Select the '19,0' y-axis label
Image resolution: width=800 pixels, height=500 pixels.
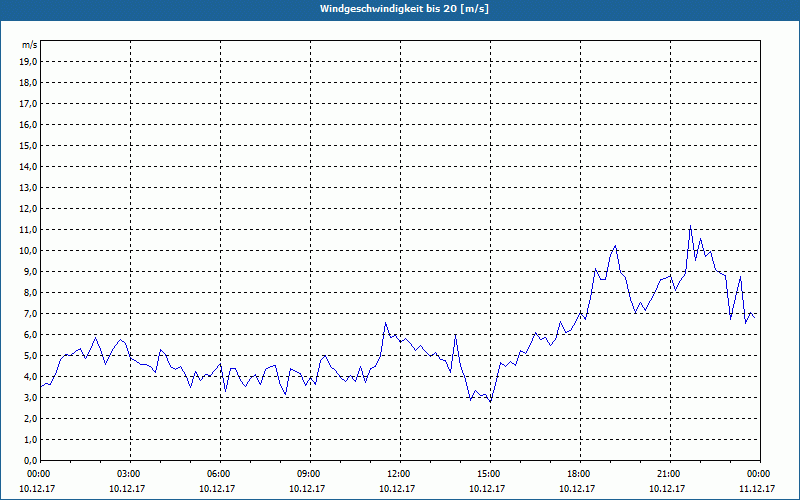click(x=29, y=62)
